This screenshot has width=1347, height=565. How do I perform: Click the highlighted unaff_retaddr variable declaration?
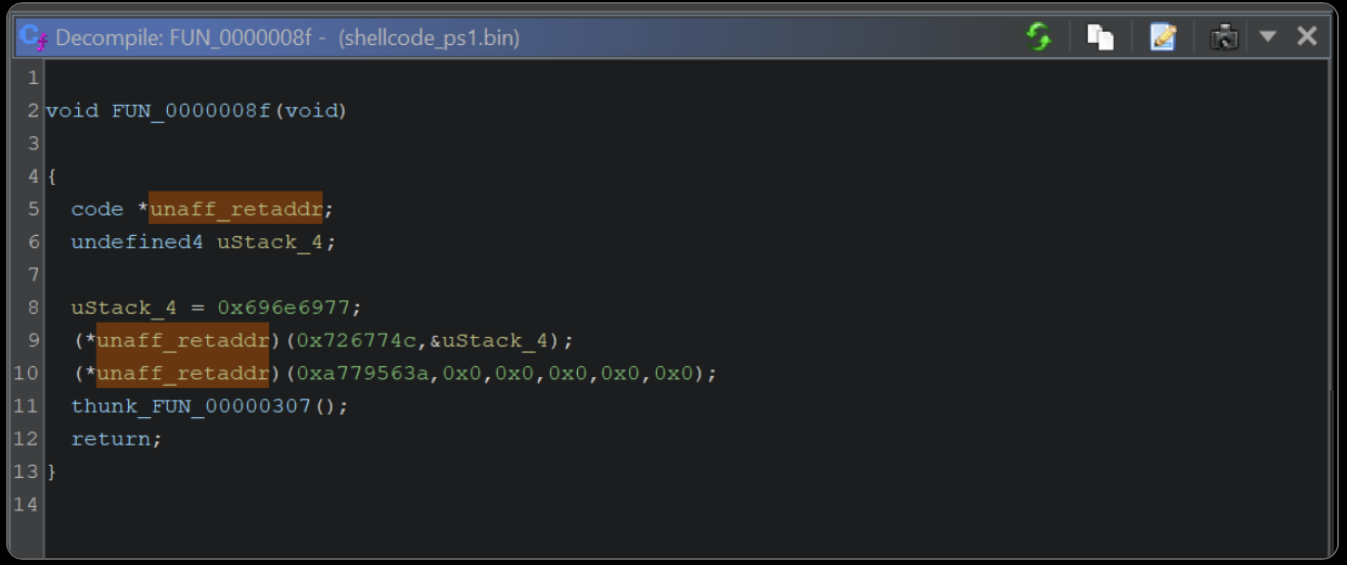pyautogui.click(x=236, y=209)
